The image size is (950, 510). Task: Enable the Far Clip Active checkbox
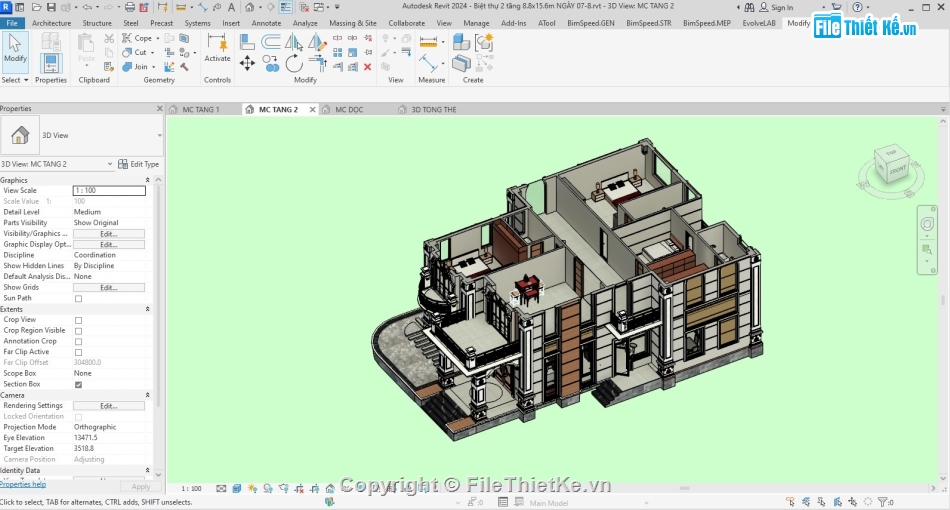78,352
